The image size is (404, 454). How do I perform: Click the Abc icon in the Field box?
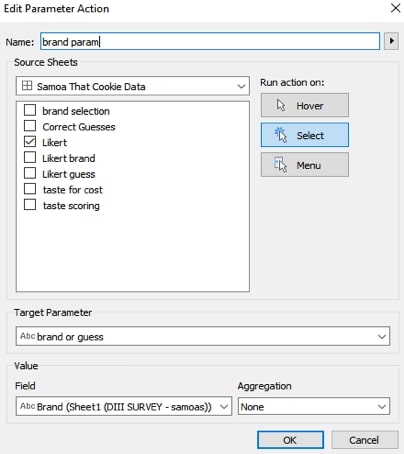coord(27,406)
